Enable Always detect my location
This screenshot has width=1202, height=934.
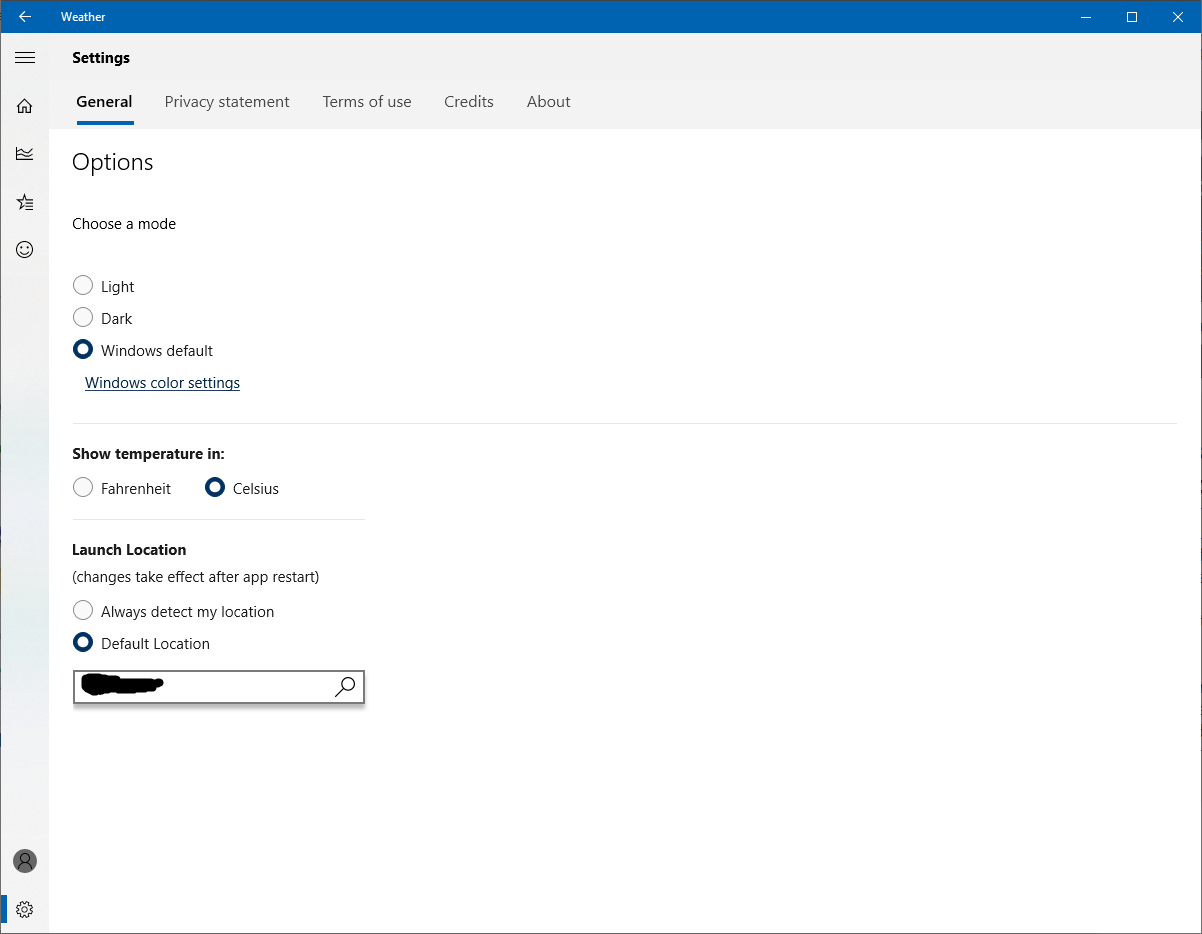(82, 610)
